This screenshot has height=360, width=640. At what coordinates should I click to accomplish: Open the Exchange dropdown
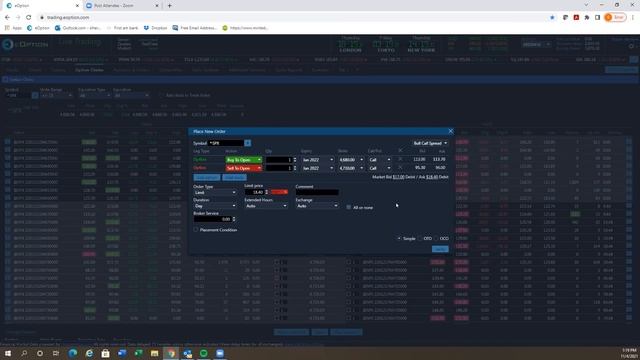point(317,206)
